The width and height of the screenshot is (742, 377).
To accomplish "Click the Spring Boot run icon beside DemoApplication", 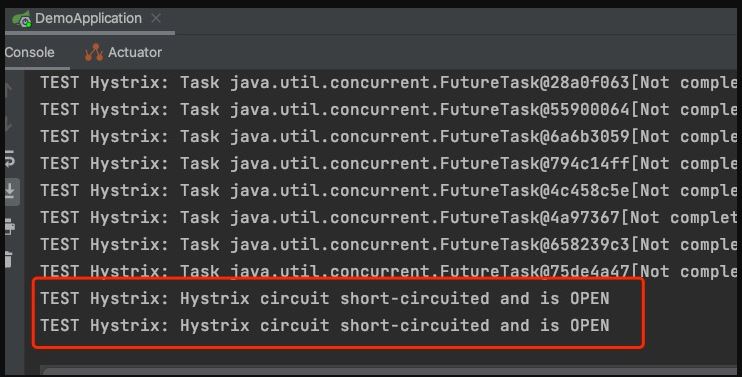I will tap(22, 19).
